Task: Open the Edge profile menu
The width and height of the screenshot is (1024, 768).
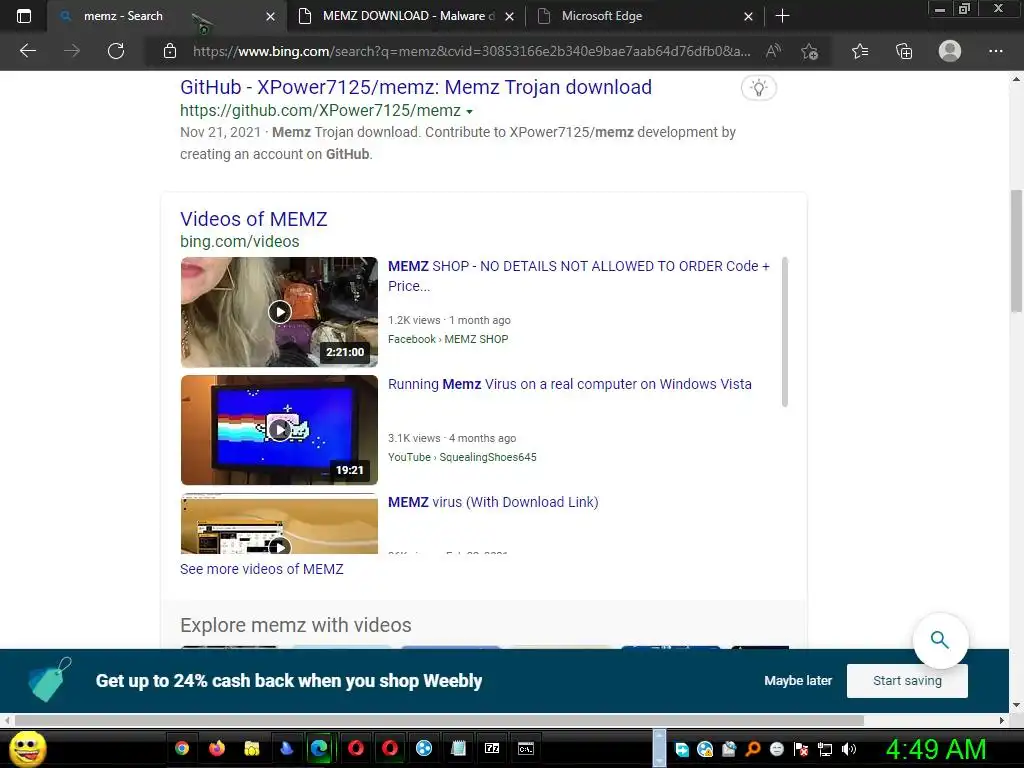Action: click(950, 51)
